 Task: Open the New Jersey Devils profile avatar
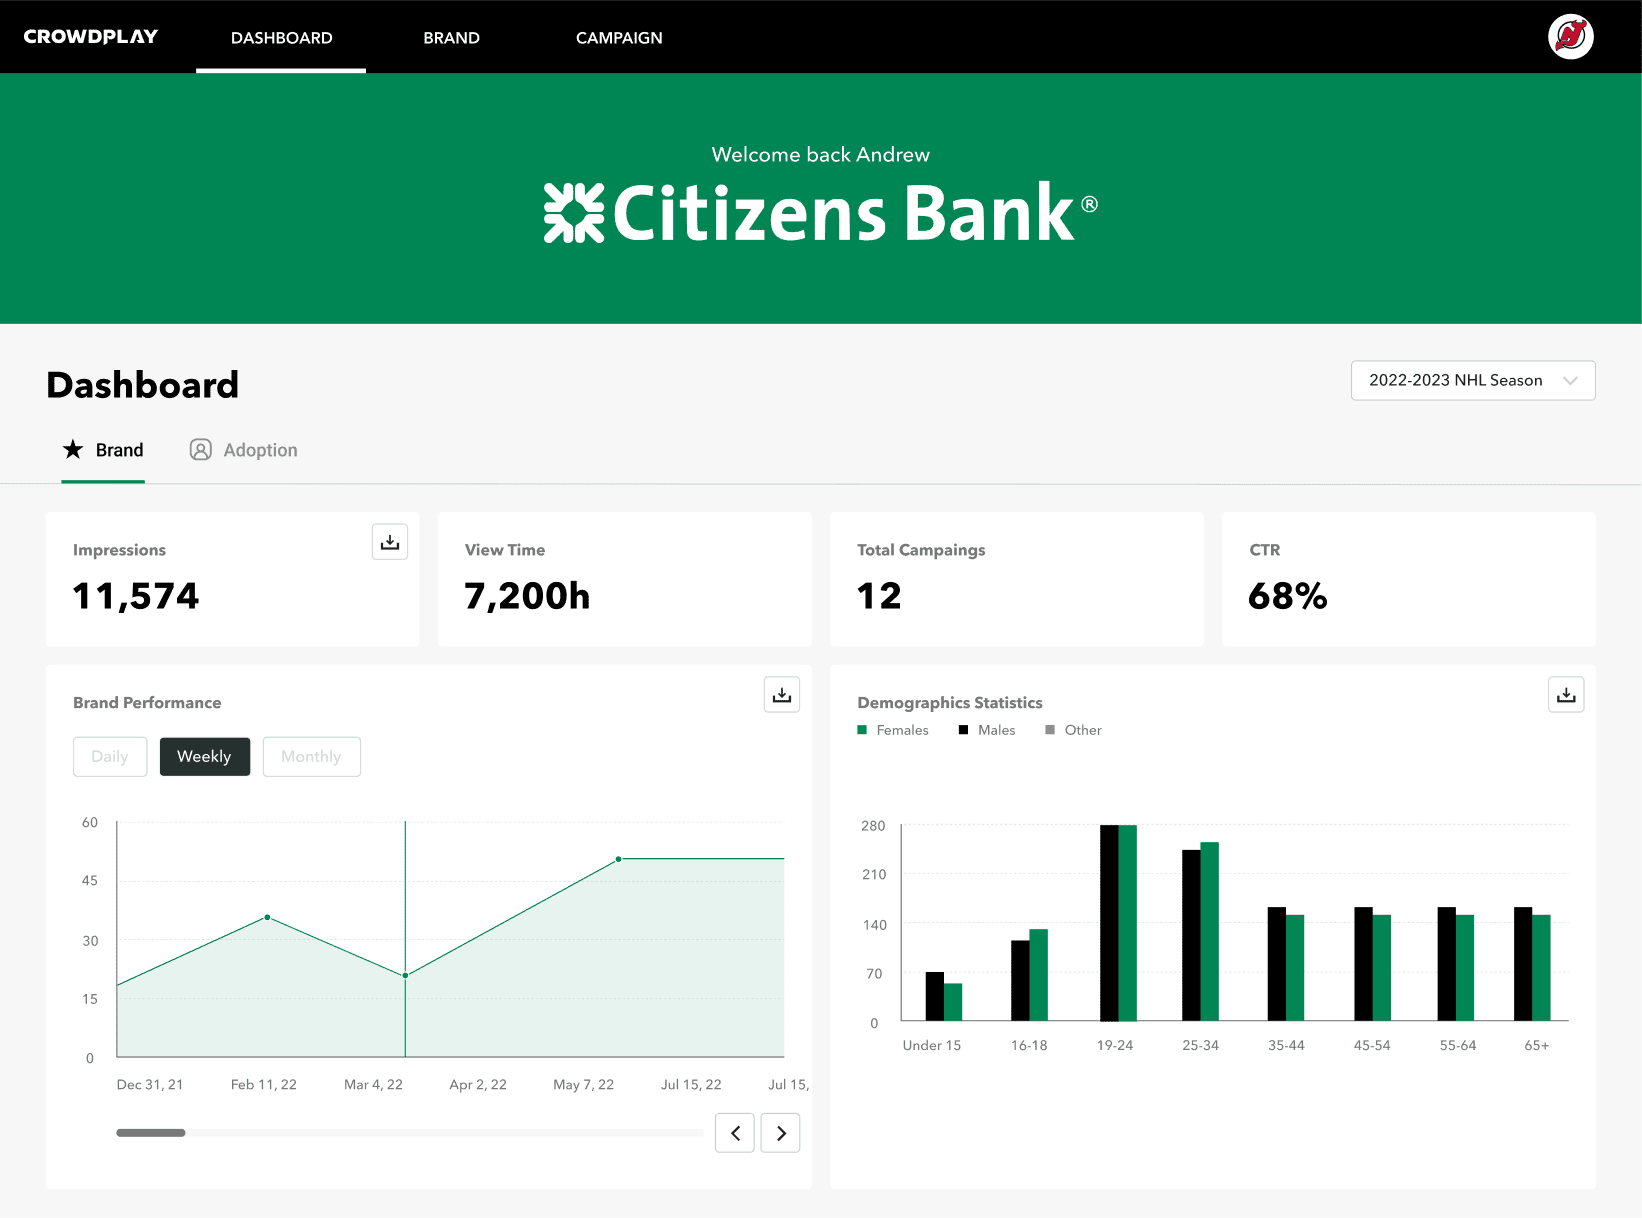tap(1570, 36)
